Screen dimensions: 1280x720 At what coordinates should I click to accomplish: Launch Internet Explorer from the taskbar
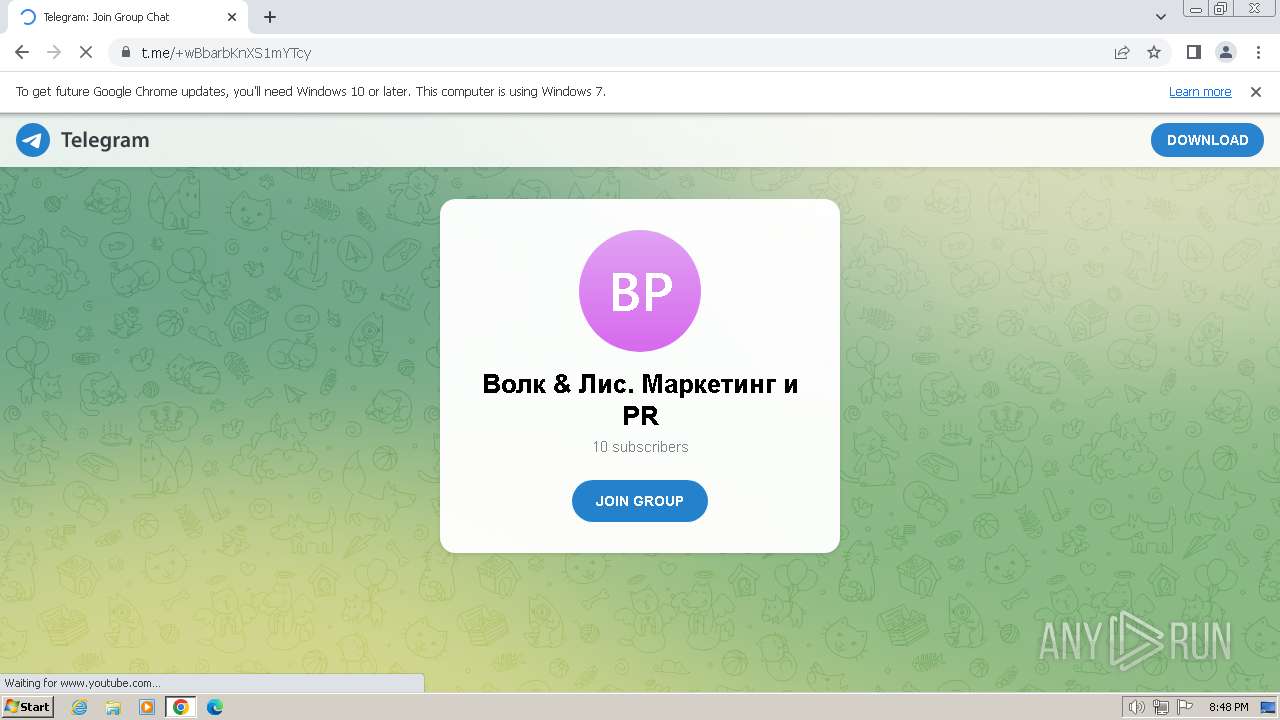pos(80,707)
